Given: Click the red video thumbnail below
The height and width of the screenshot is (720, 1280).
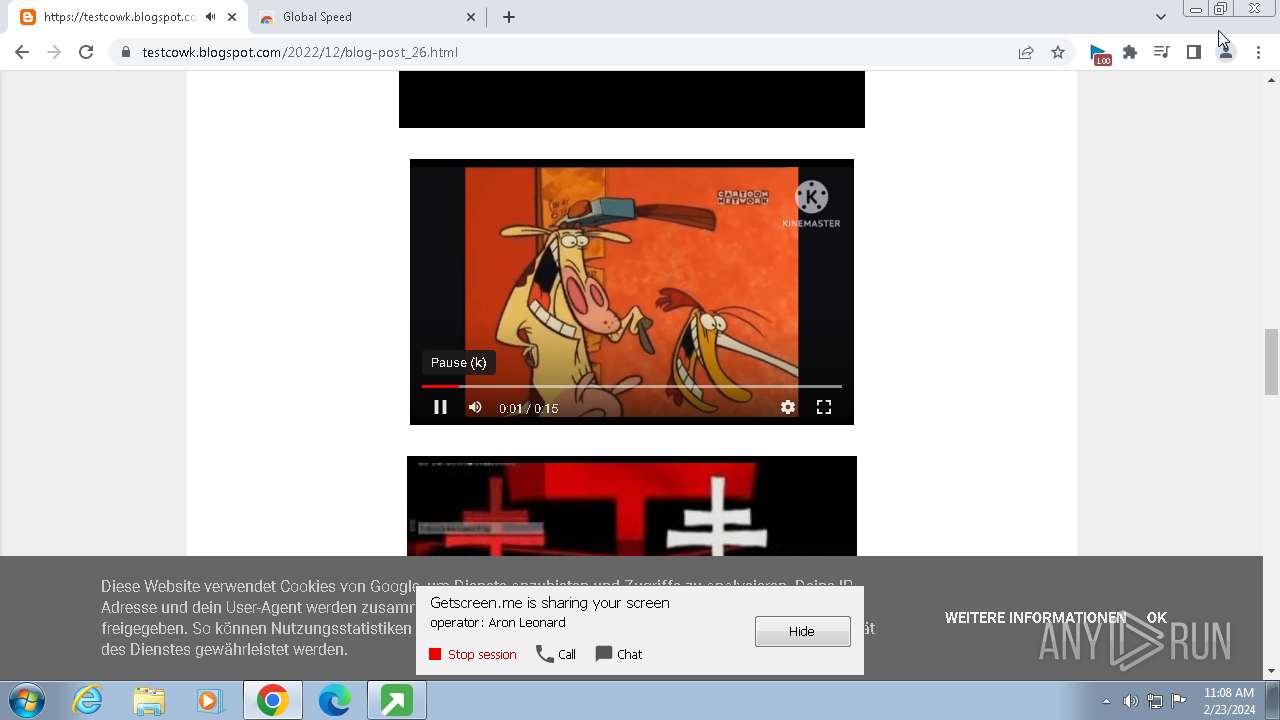Looking at the screenshot, I should pos(632,506).
